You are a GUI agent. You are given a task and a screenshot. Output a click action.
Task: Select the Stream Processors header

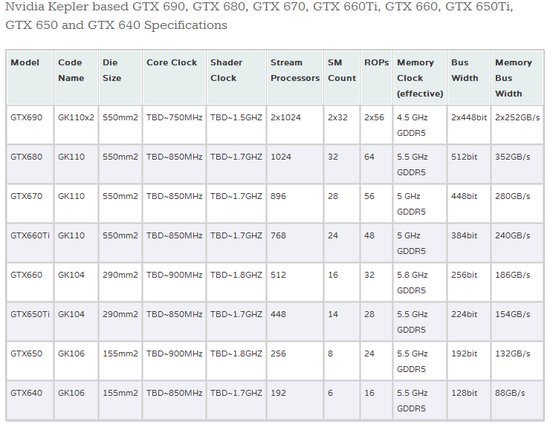(295, 78)
